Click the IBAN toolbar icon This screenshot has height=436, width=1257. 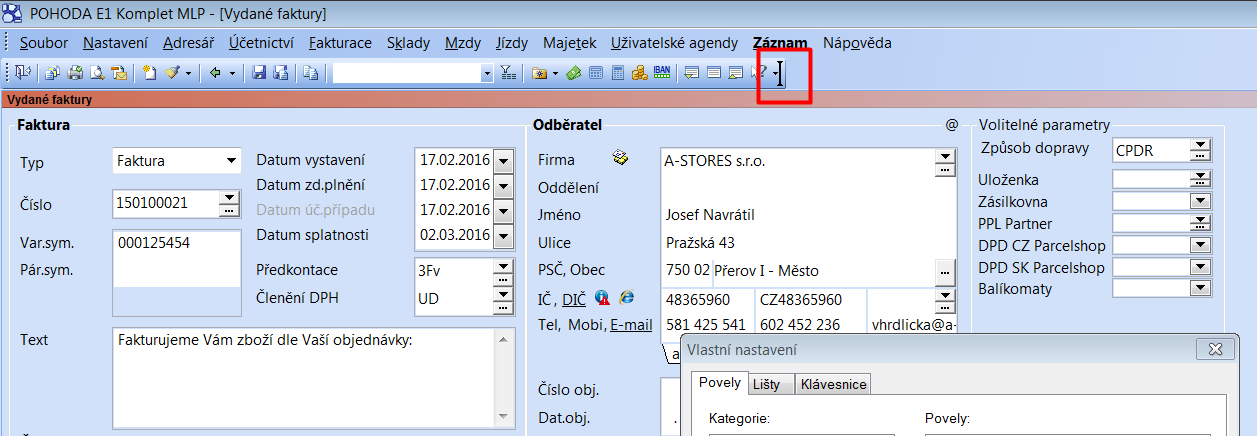[x=662, y=72]
